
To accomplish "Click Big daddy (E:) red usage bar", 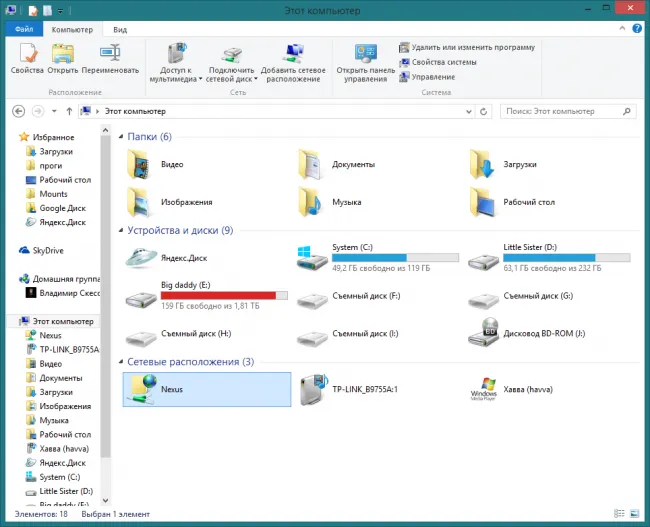I will coord(224,295).
